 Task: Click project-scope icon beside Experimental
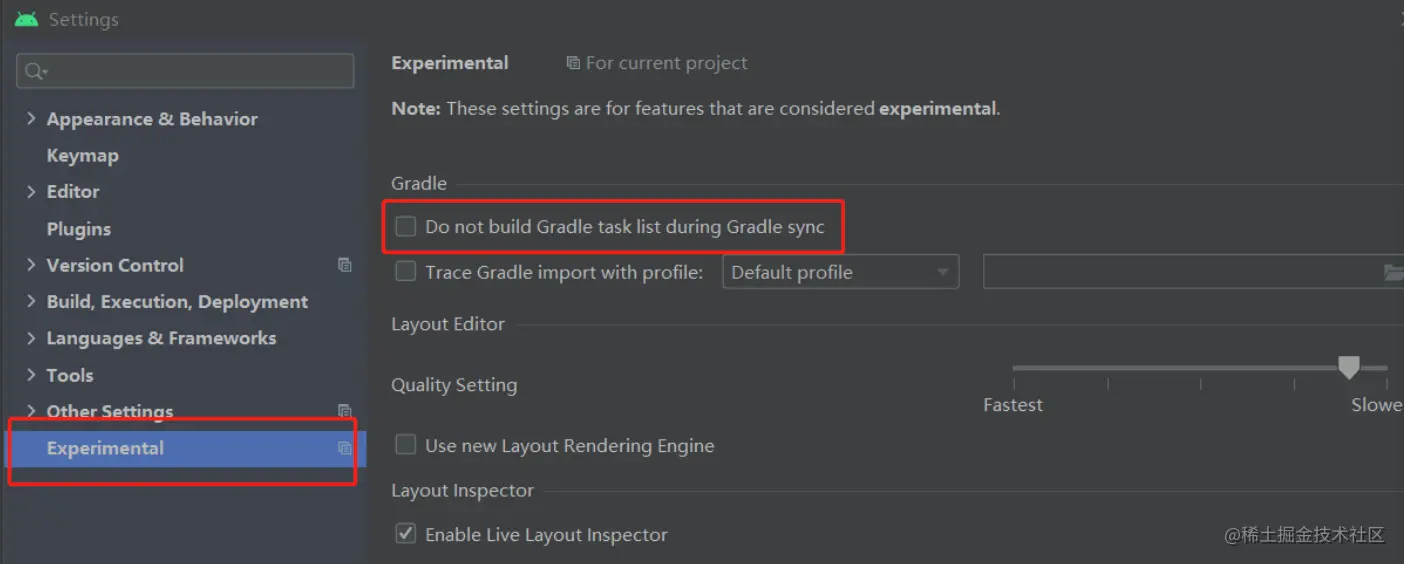tap(345, 448)
